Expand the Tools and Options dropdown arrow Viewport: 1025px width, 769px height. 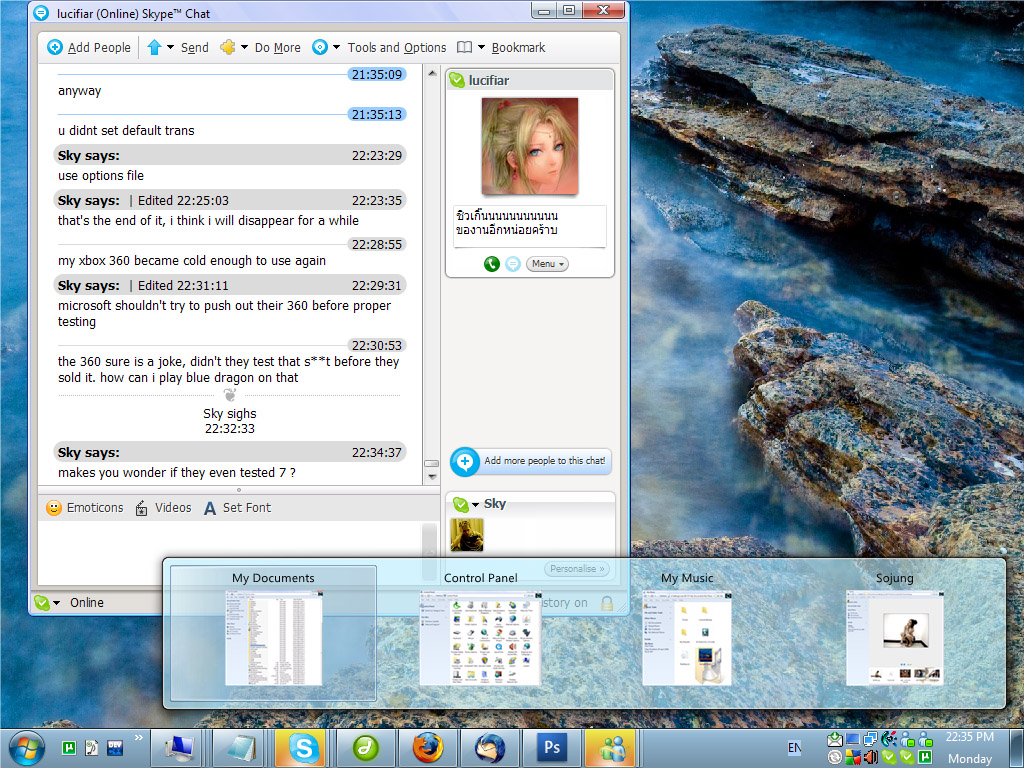(337, 47)
